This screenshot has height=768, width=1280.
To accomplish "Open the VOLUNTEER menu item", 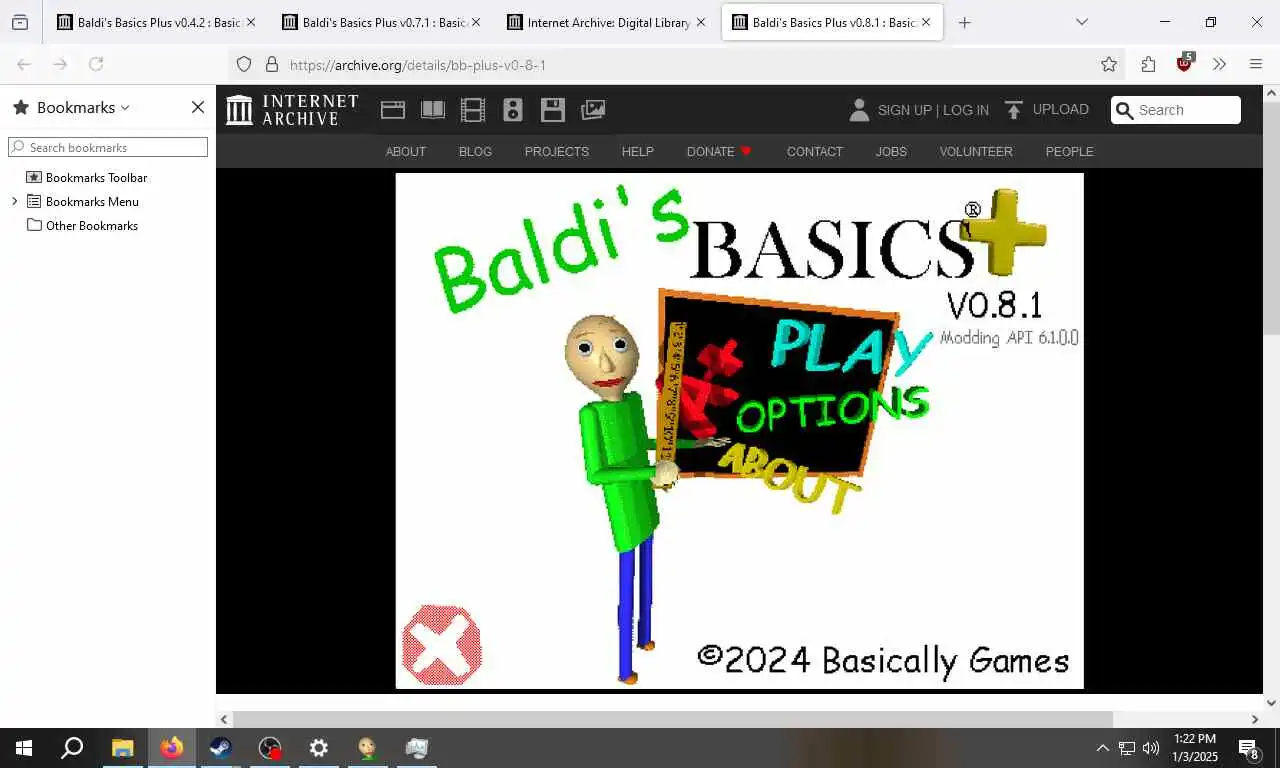I will click(976, 151).
